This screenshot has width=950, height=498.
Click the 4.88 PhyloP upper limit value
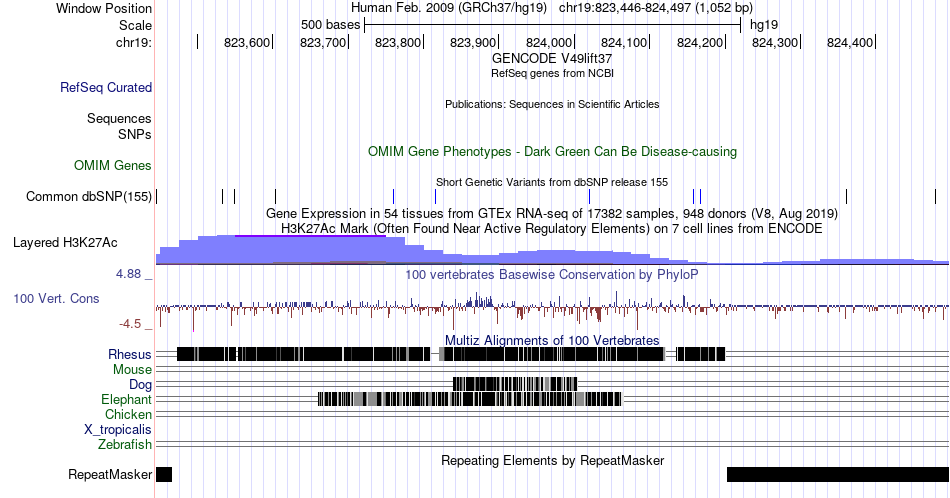[128, 274]
